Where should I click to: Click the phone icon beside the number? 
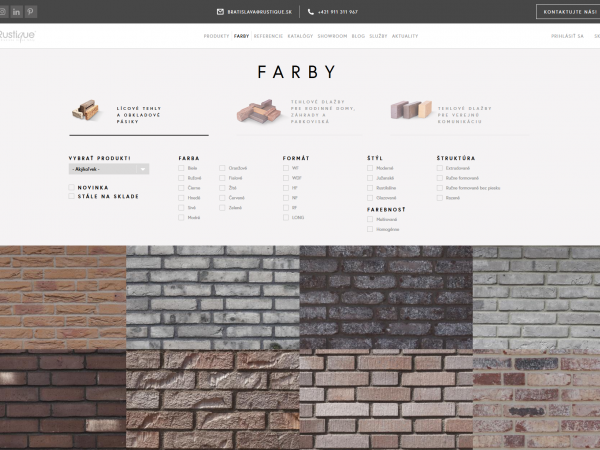point(310,12)
